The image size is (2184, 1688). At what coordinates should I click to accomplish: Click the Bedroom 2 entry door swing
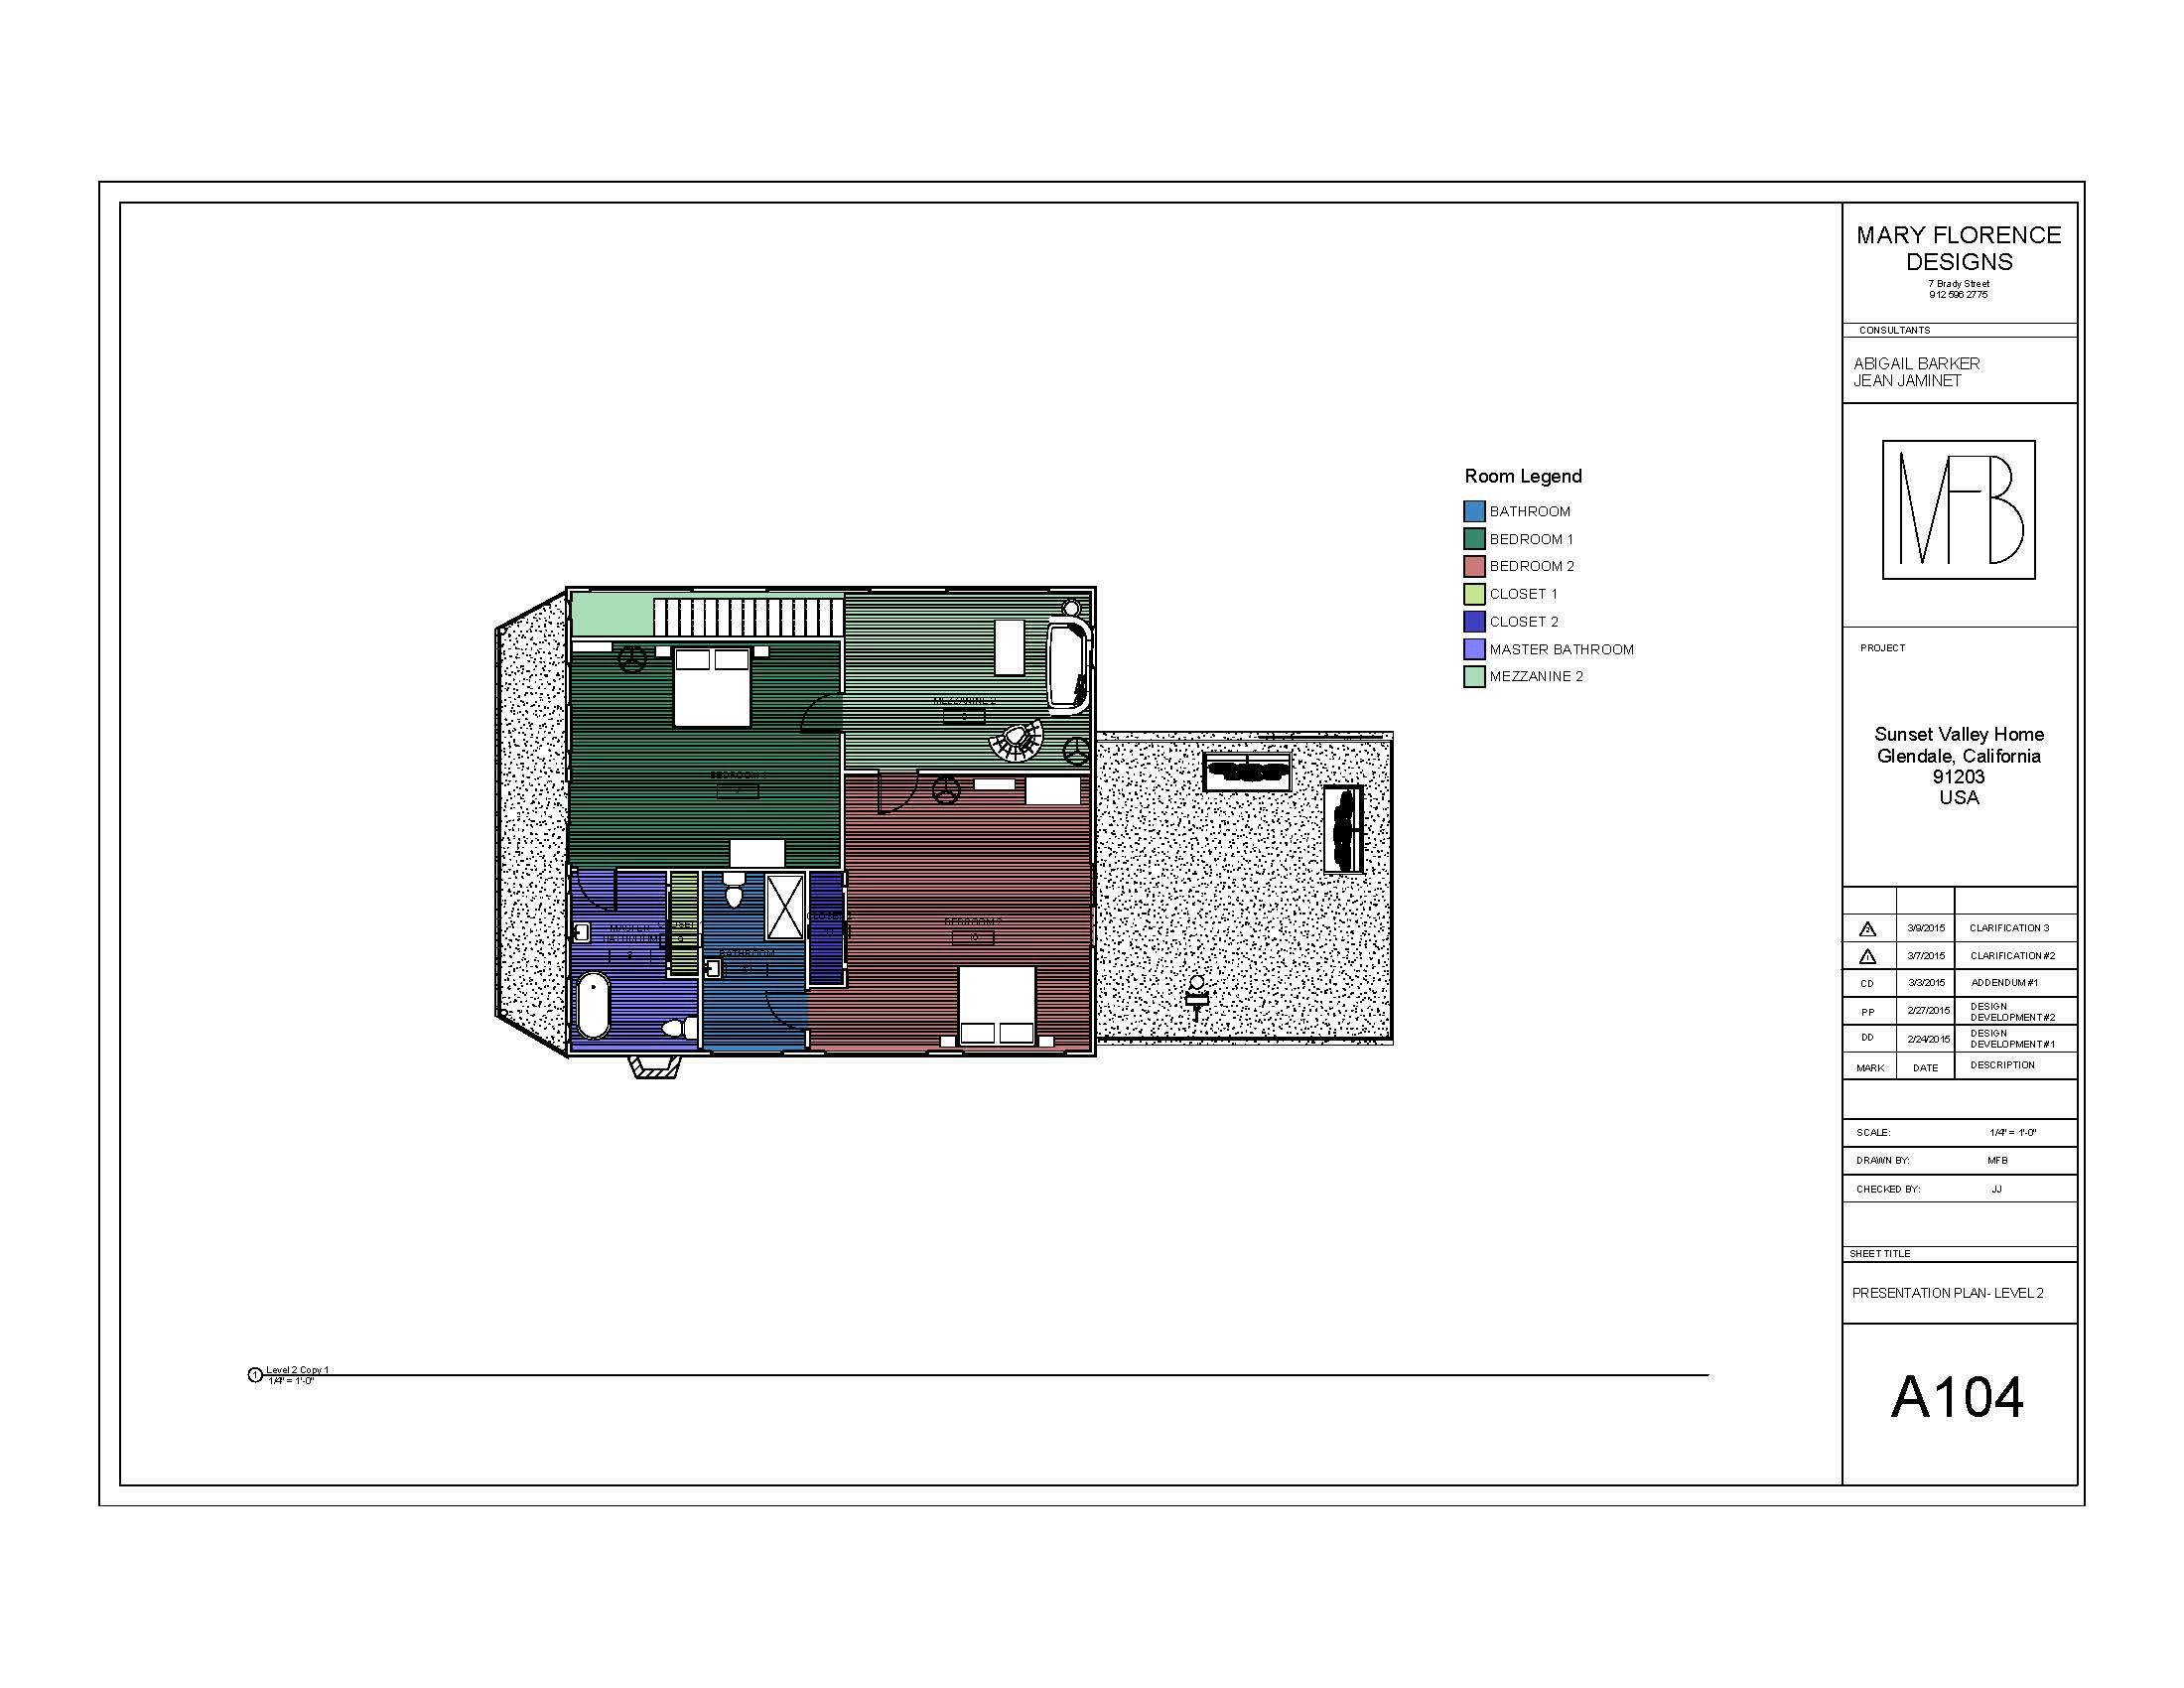(898, 793)
